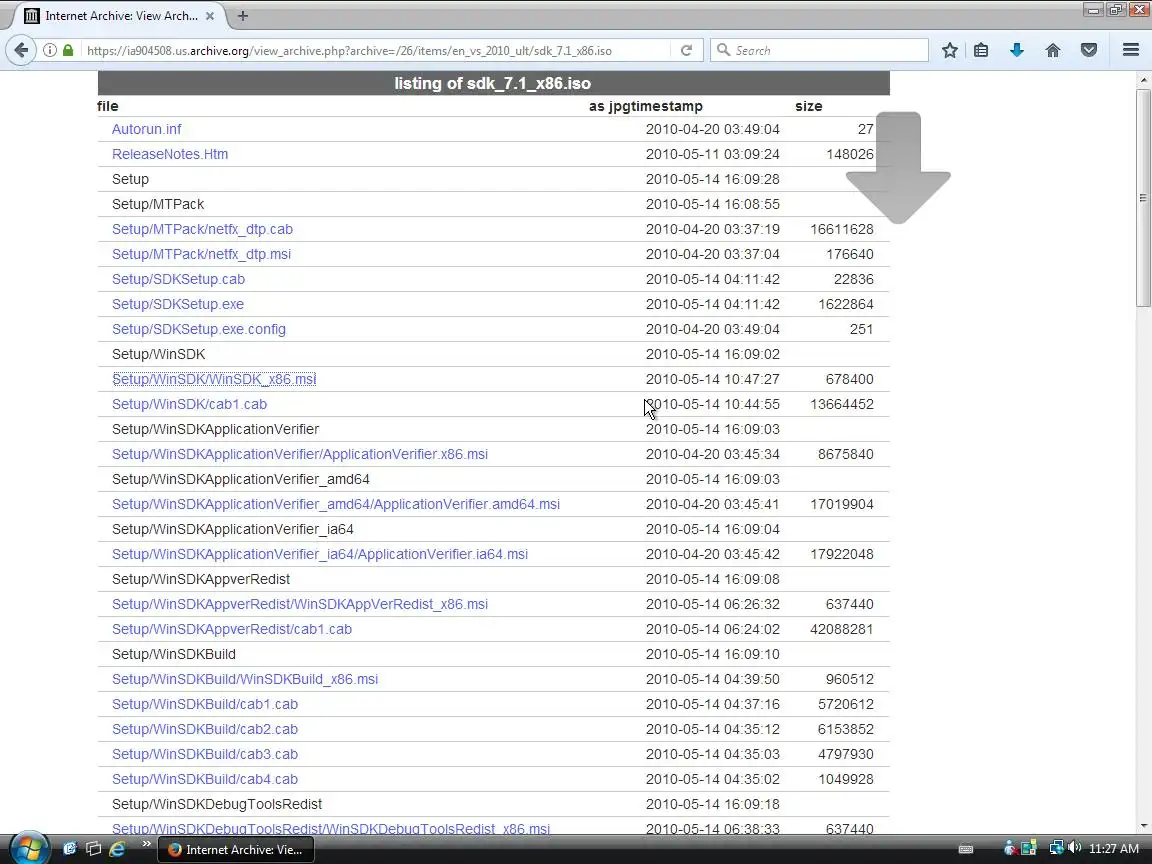This screenshot has width=1152, height=864.
Task: Launch Internet Explorer from quick launch
Action: (x=117, y=849)
